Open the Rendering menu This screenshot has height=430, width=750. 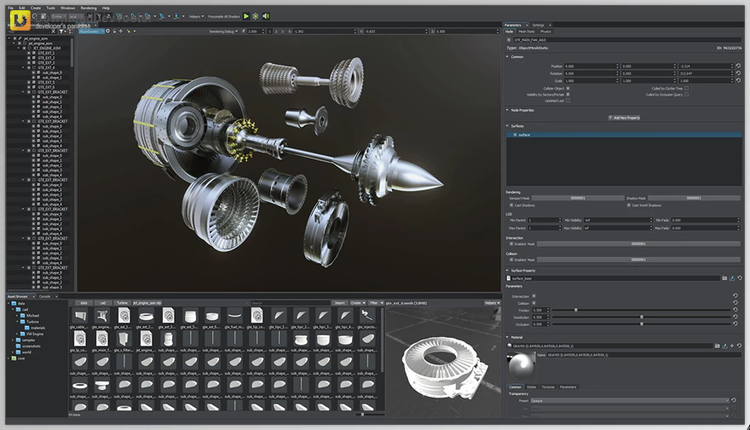[x=88, y=8]
